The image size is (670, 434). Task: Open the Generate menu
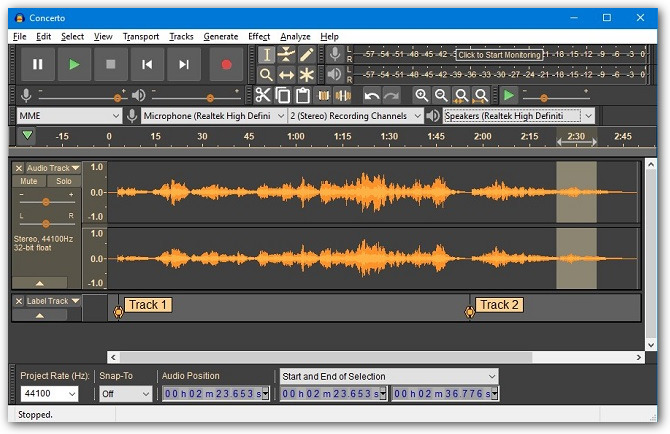(x=220, y=36)
